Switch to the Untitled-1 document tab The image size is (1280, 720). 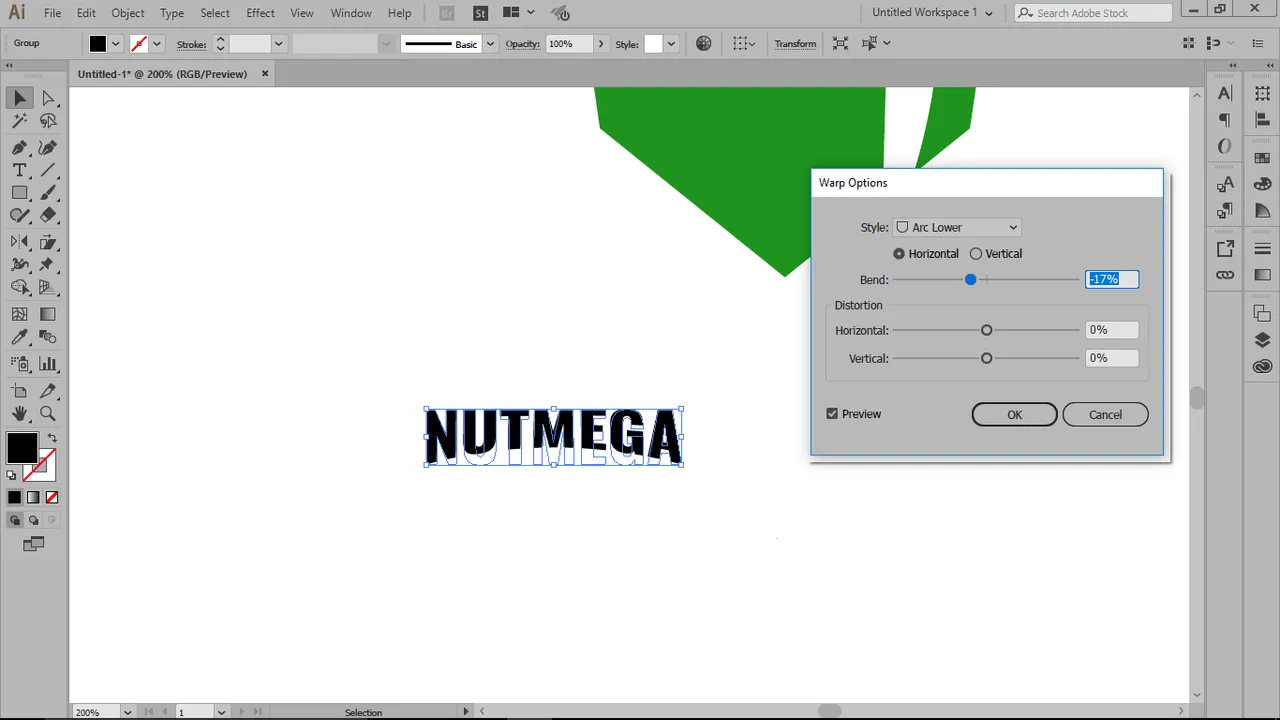tap(162, 74)
